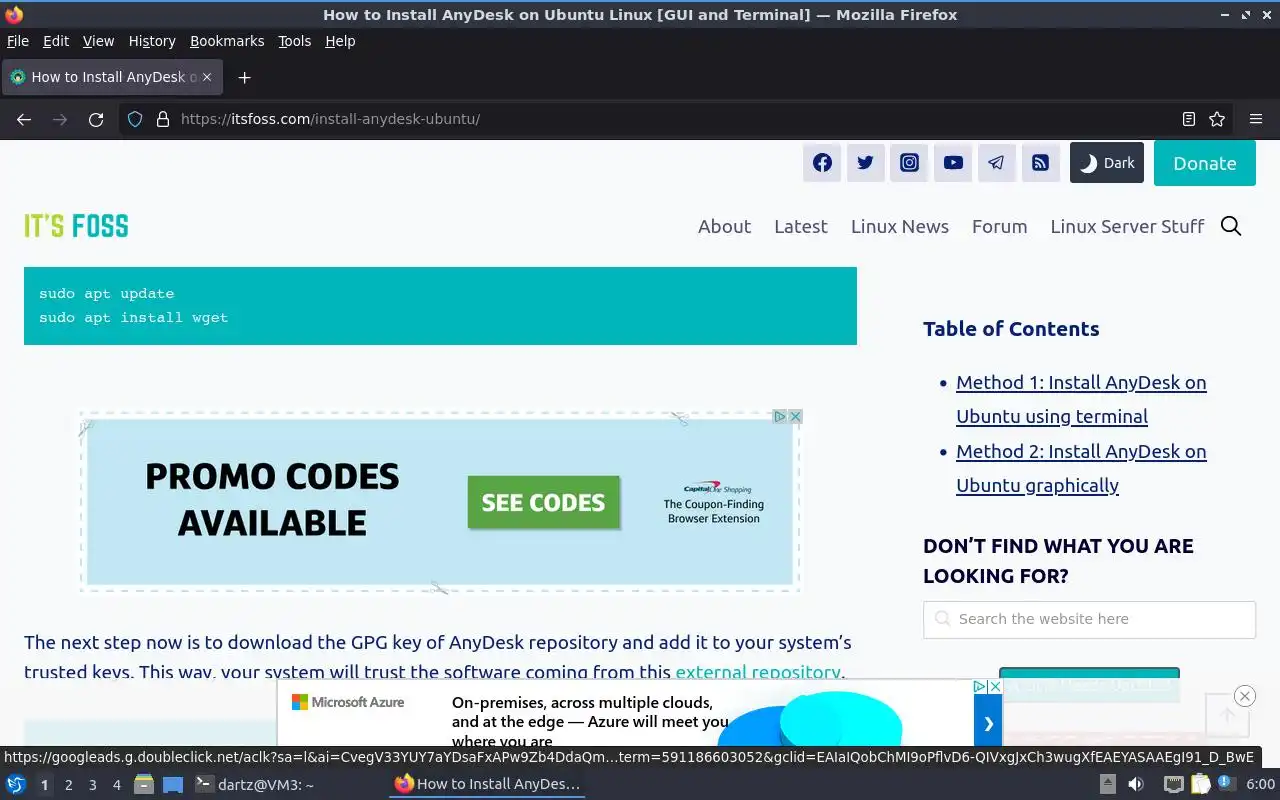Viewport: 1280px width, 800px height.
Task: Switch to workspace 4 in taskbar
Action: point(116,785)
